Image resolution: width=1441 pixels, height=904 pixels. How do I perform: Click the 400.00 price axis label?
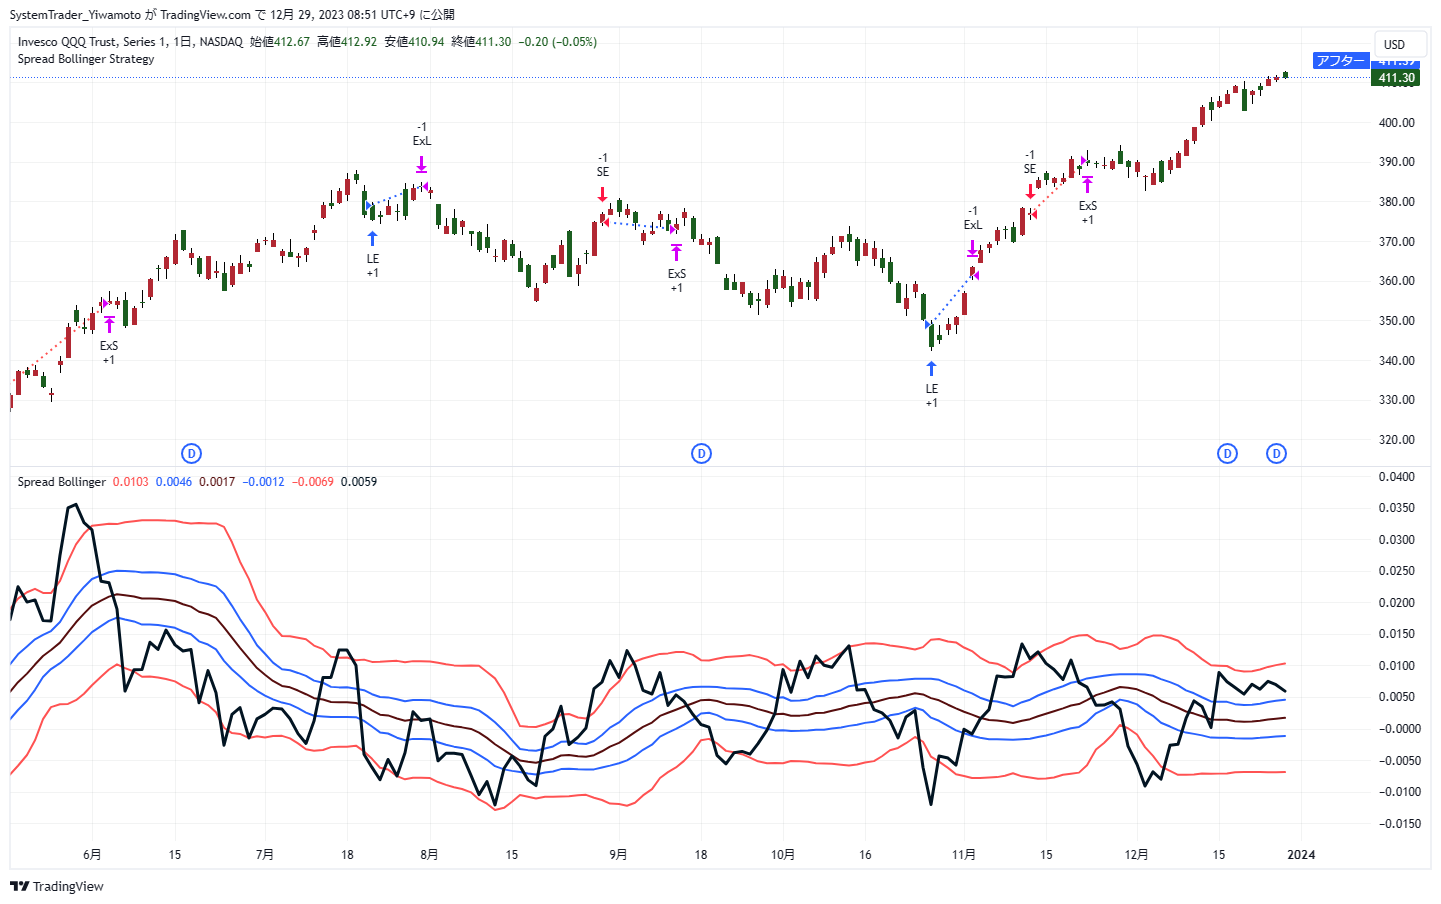coord(1396,123)
